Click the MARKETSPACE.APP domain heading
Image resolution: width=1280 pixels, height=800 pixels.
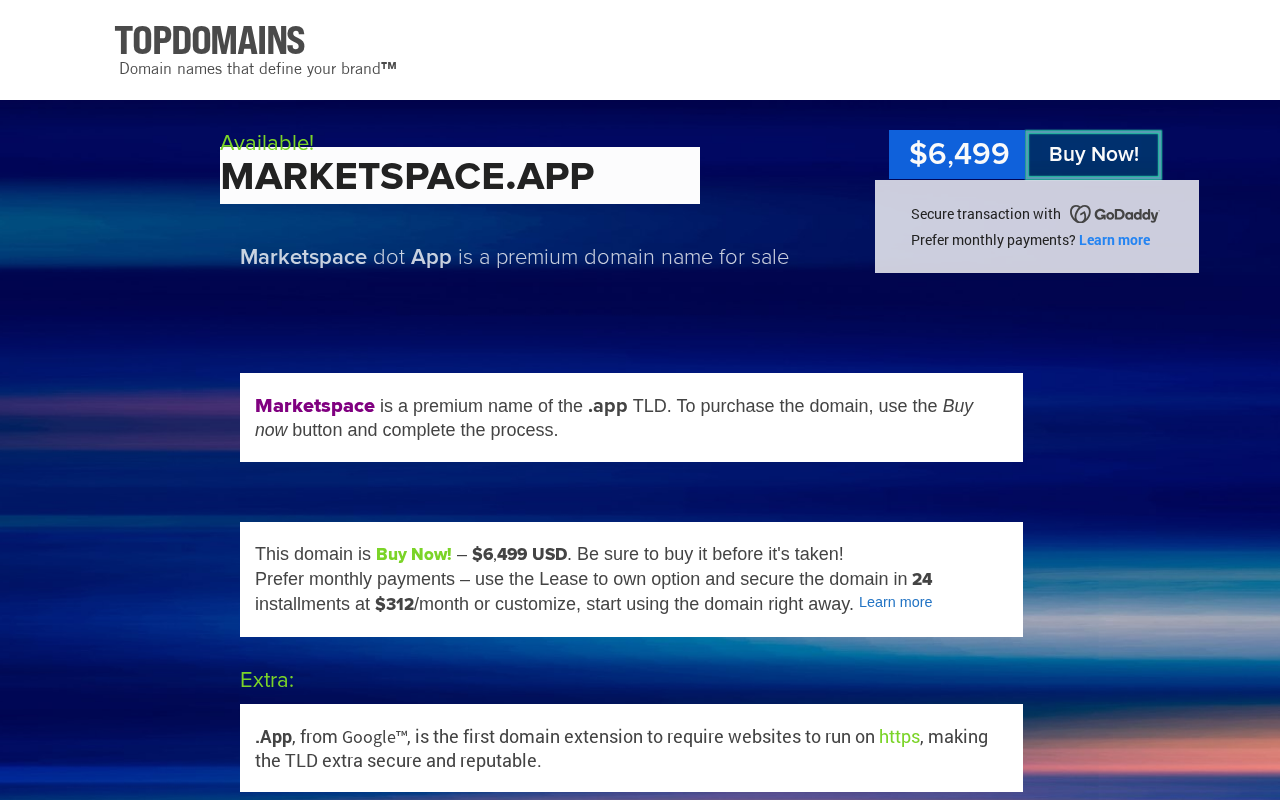[407, 176]
